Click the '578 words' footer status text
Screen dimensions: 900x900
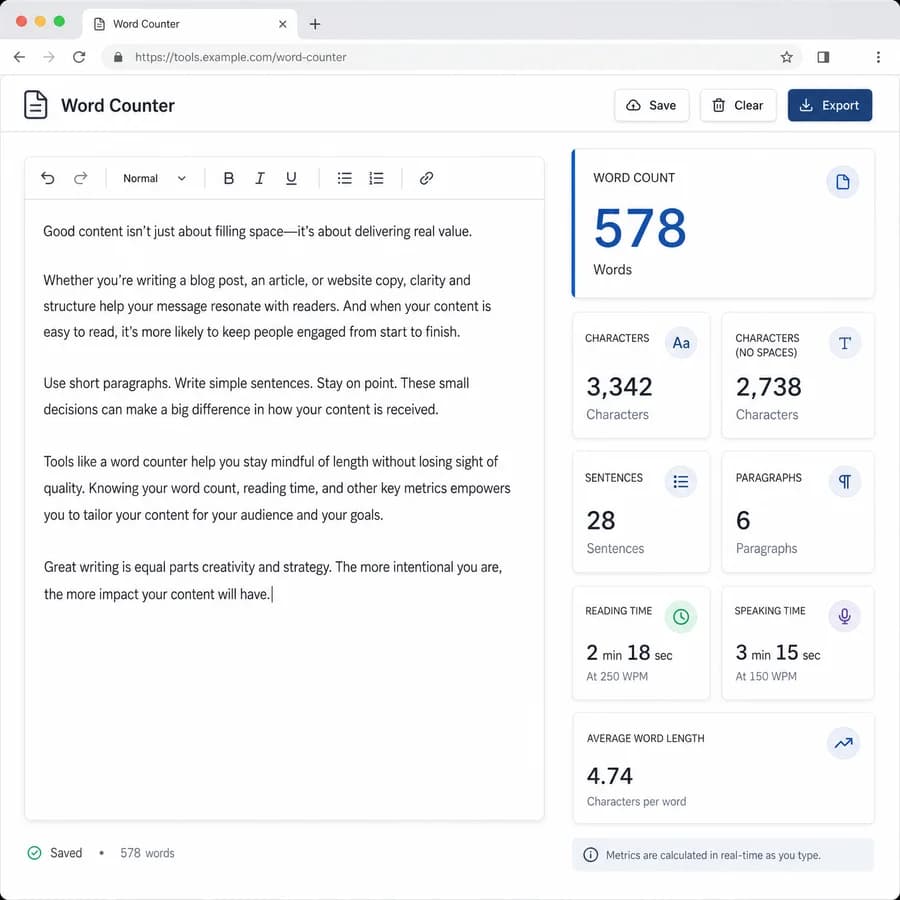point(147,853)
